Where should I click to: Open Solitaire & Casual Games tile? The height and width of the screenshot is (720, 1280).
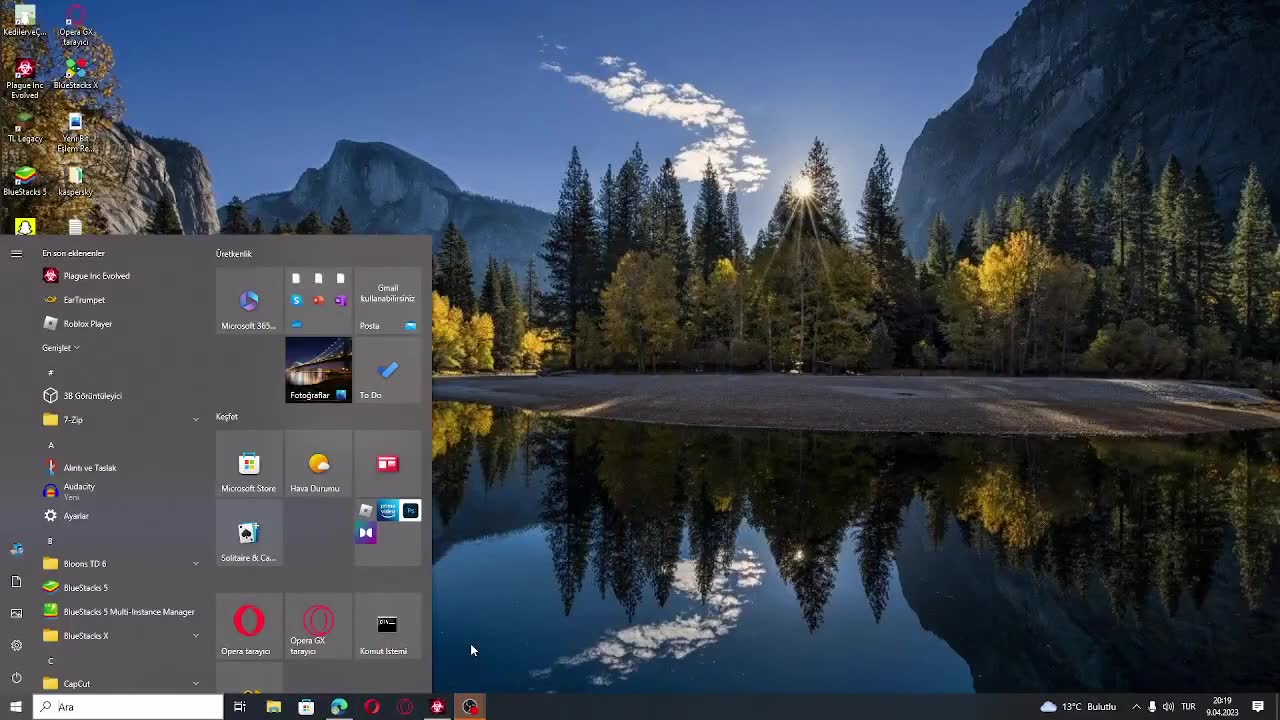click(x=249, y=539)
